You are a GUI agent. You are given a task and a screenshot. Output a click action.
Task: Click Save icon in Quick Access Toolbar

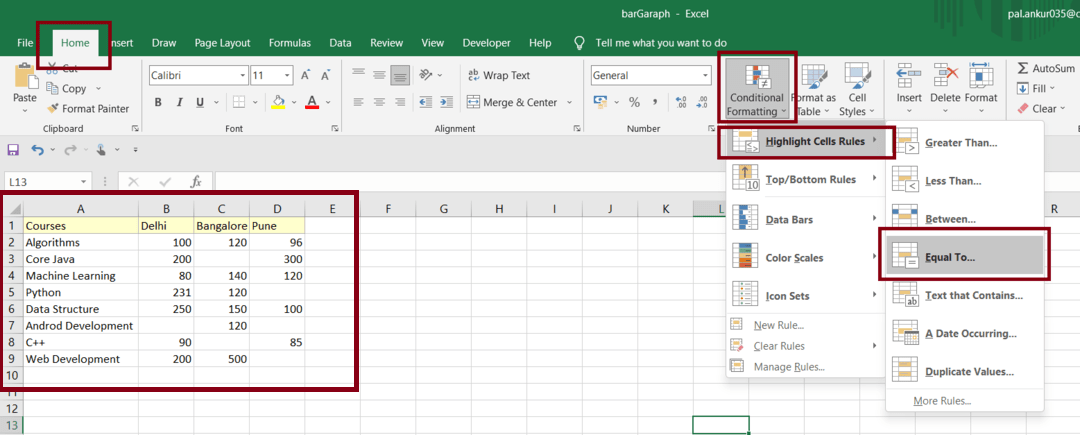point(12,149)
